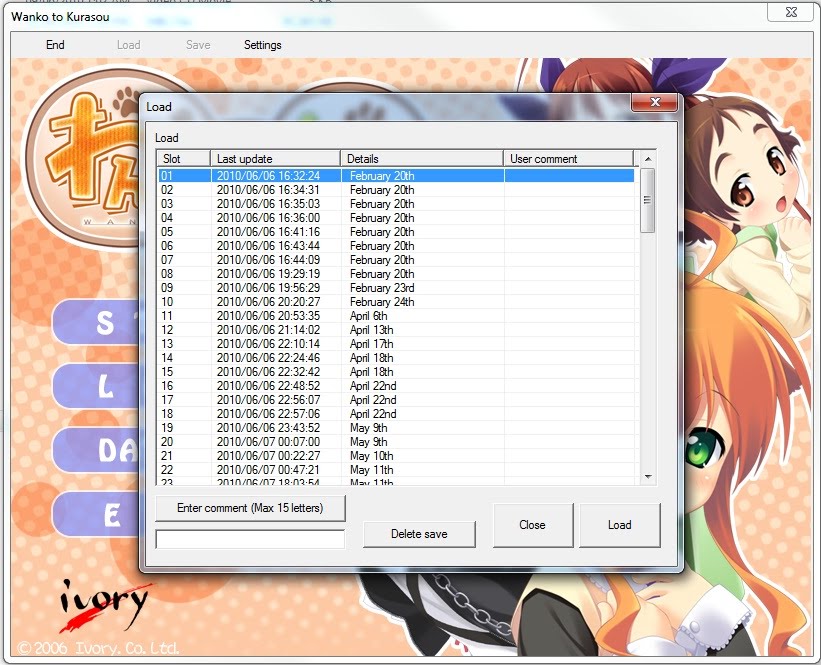Click the Close button
Screen dimensions: 821x665
[532, 525]
